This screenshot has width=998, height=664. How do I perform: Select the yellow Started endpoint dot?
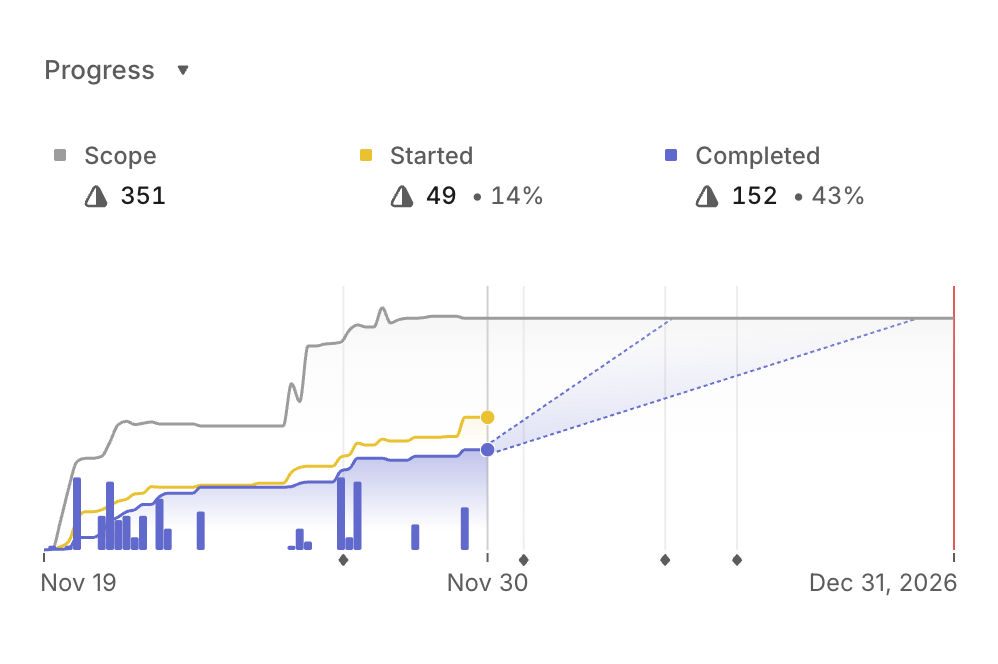(487, 417)
